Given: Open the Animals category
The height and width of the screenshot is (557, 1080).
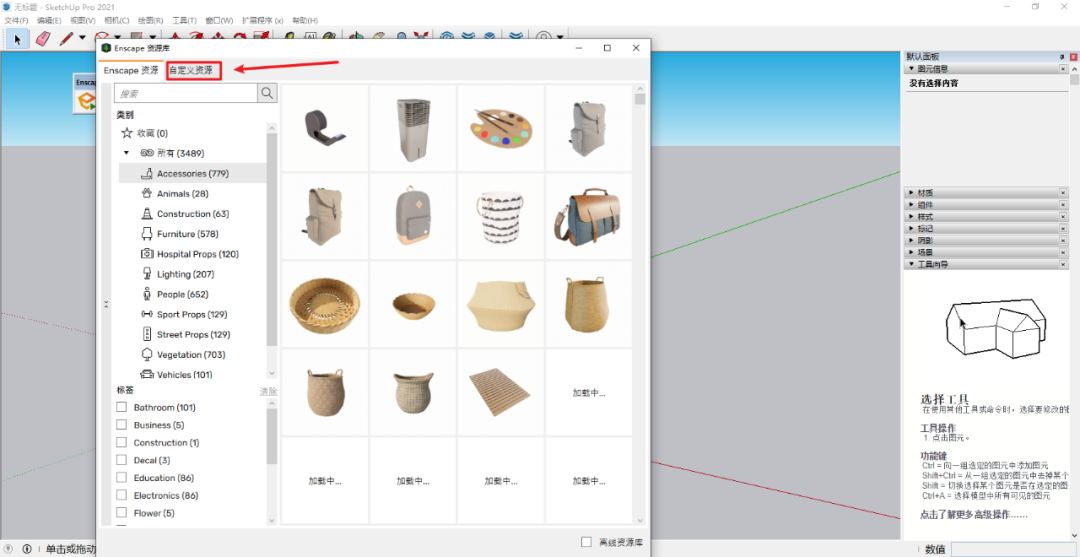Looking at the screenshot, I should click(182, 194).
